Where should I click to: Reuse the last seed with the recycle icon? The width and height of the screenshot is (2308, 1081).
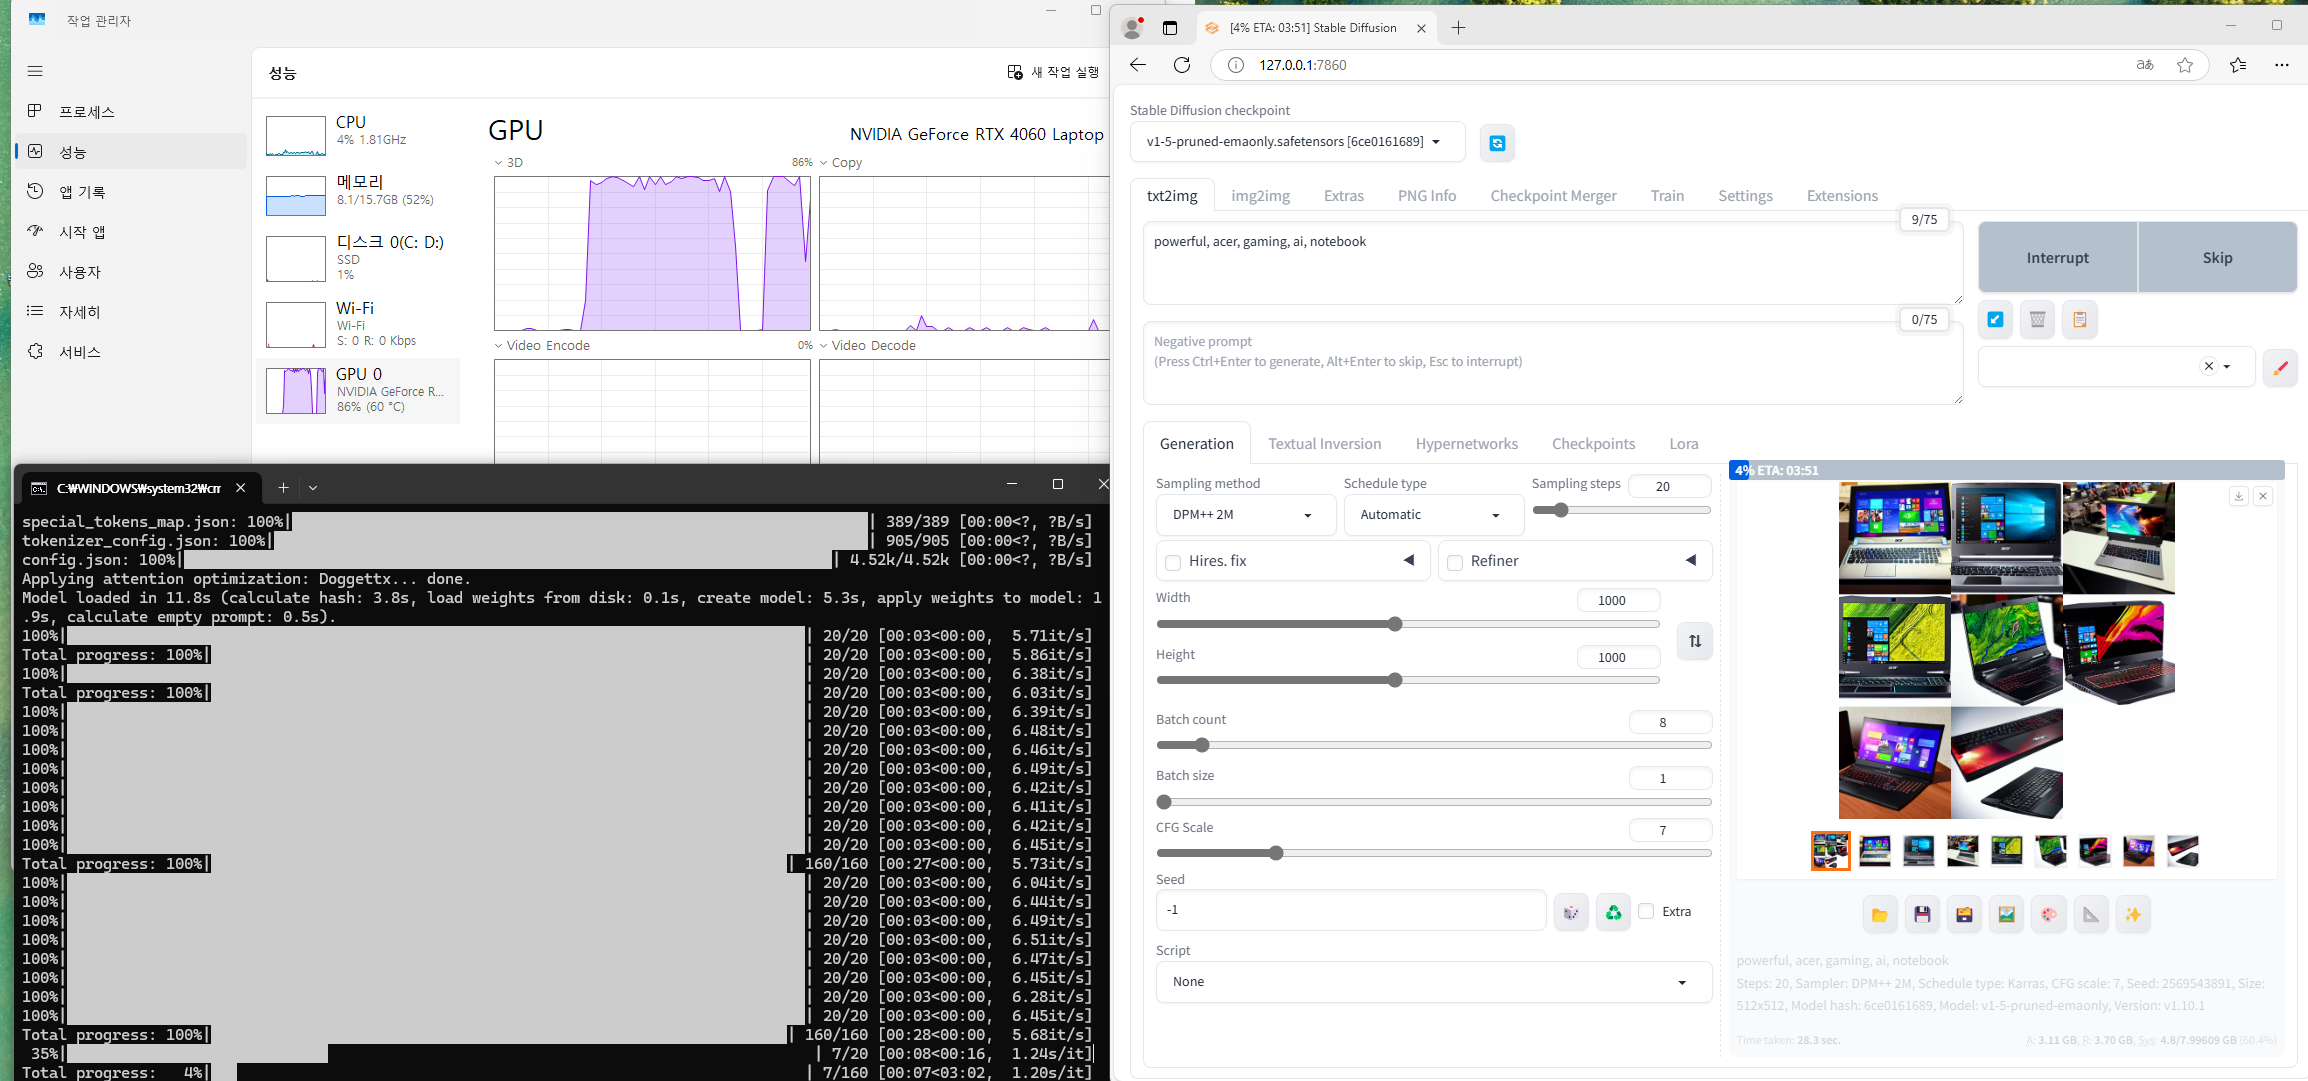[1613, 912]
